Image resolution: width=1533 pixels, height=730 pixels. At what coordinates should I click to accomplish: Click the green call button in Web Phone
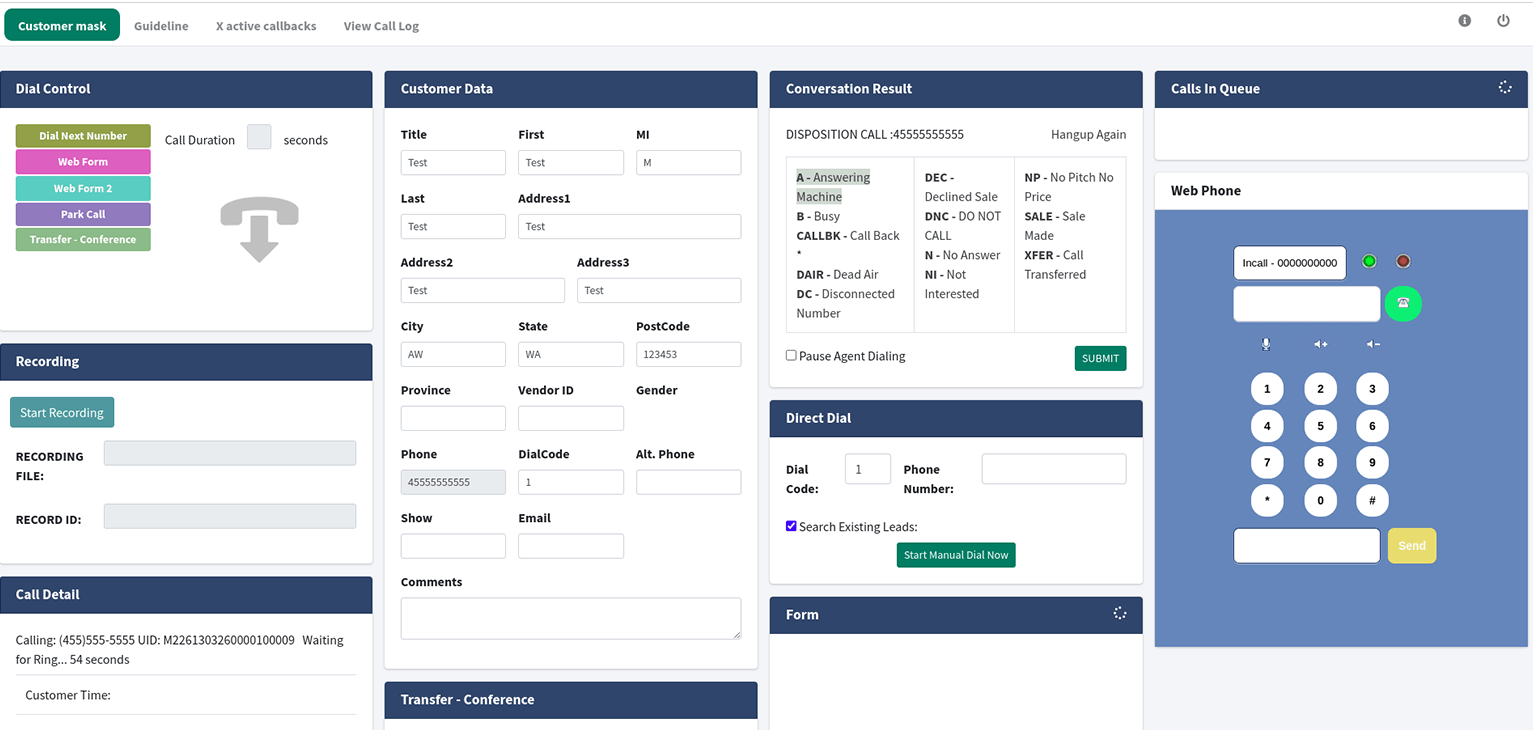click(x=1403, y=303)
